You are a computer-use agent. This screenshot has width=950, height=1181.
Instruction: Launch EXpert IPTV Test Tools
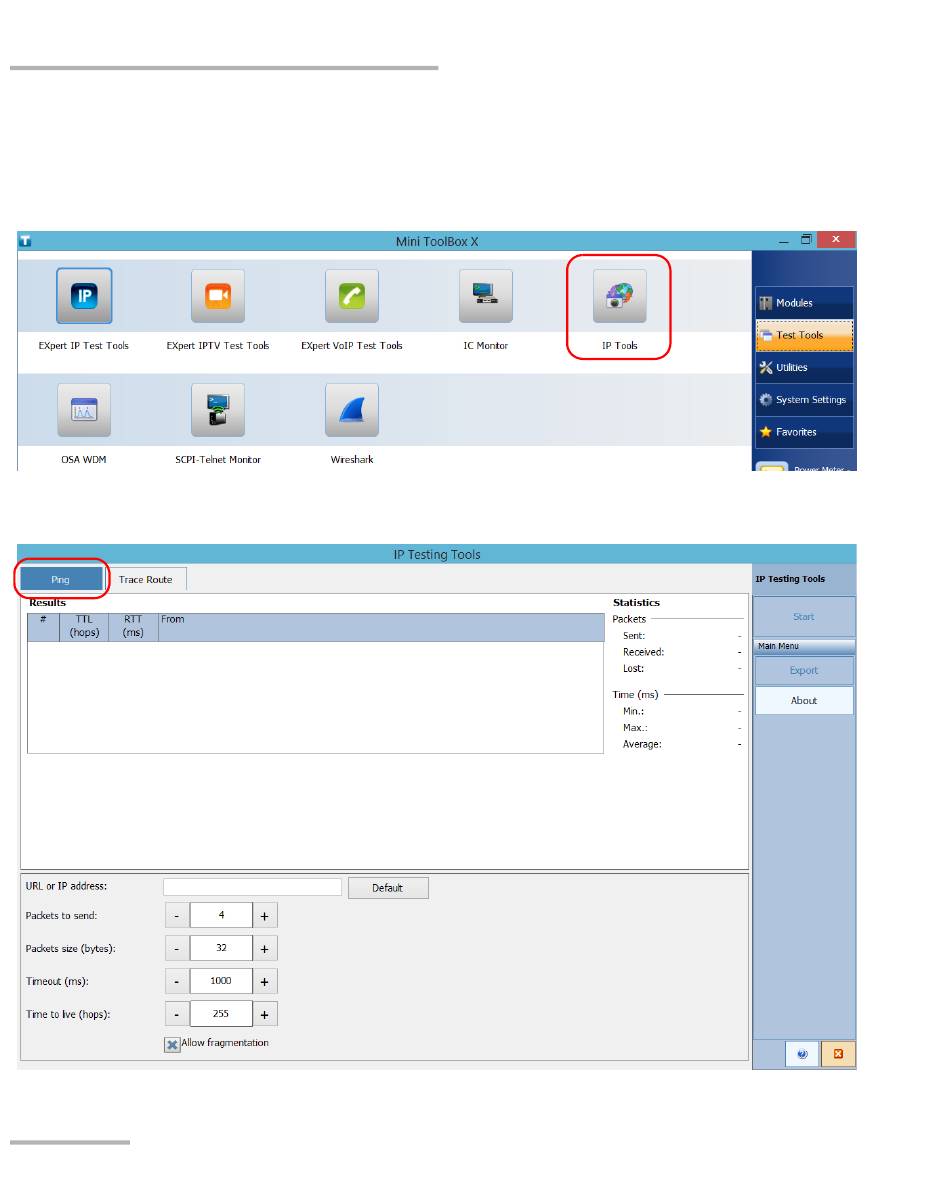218,295
